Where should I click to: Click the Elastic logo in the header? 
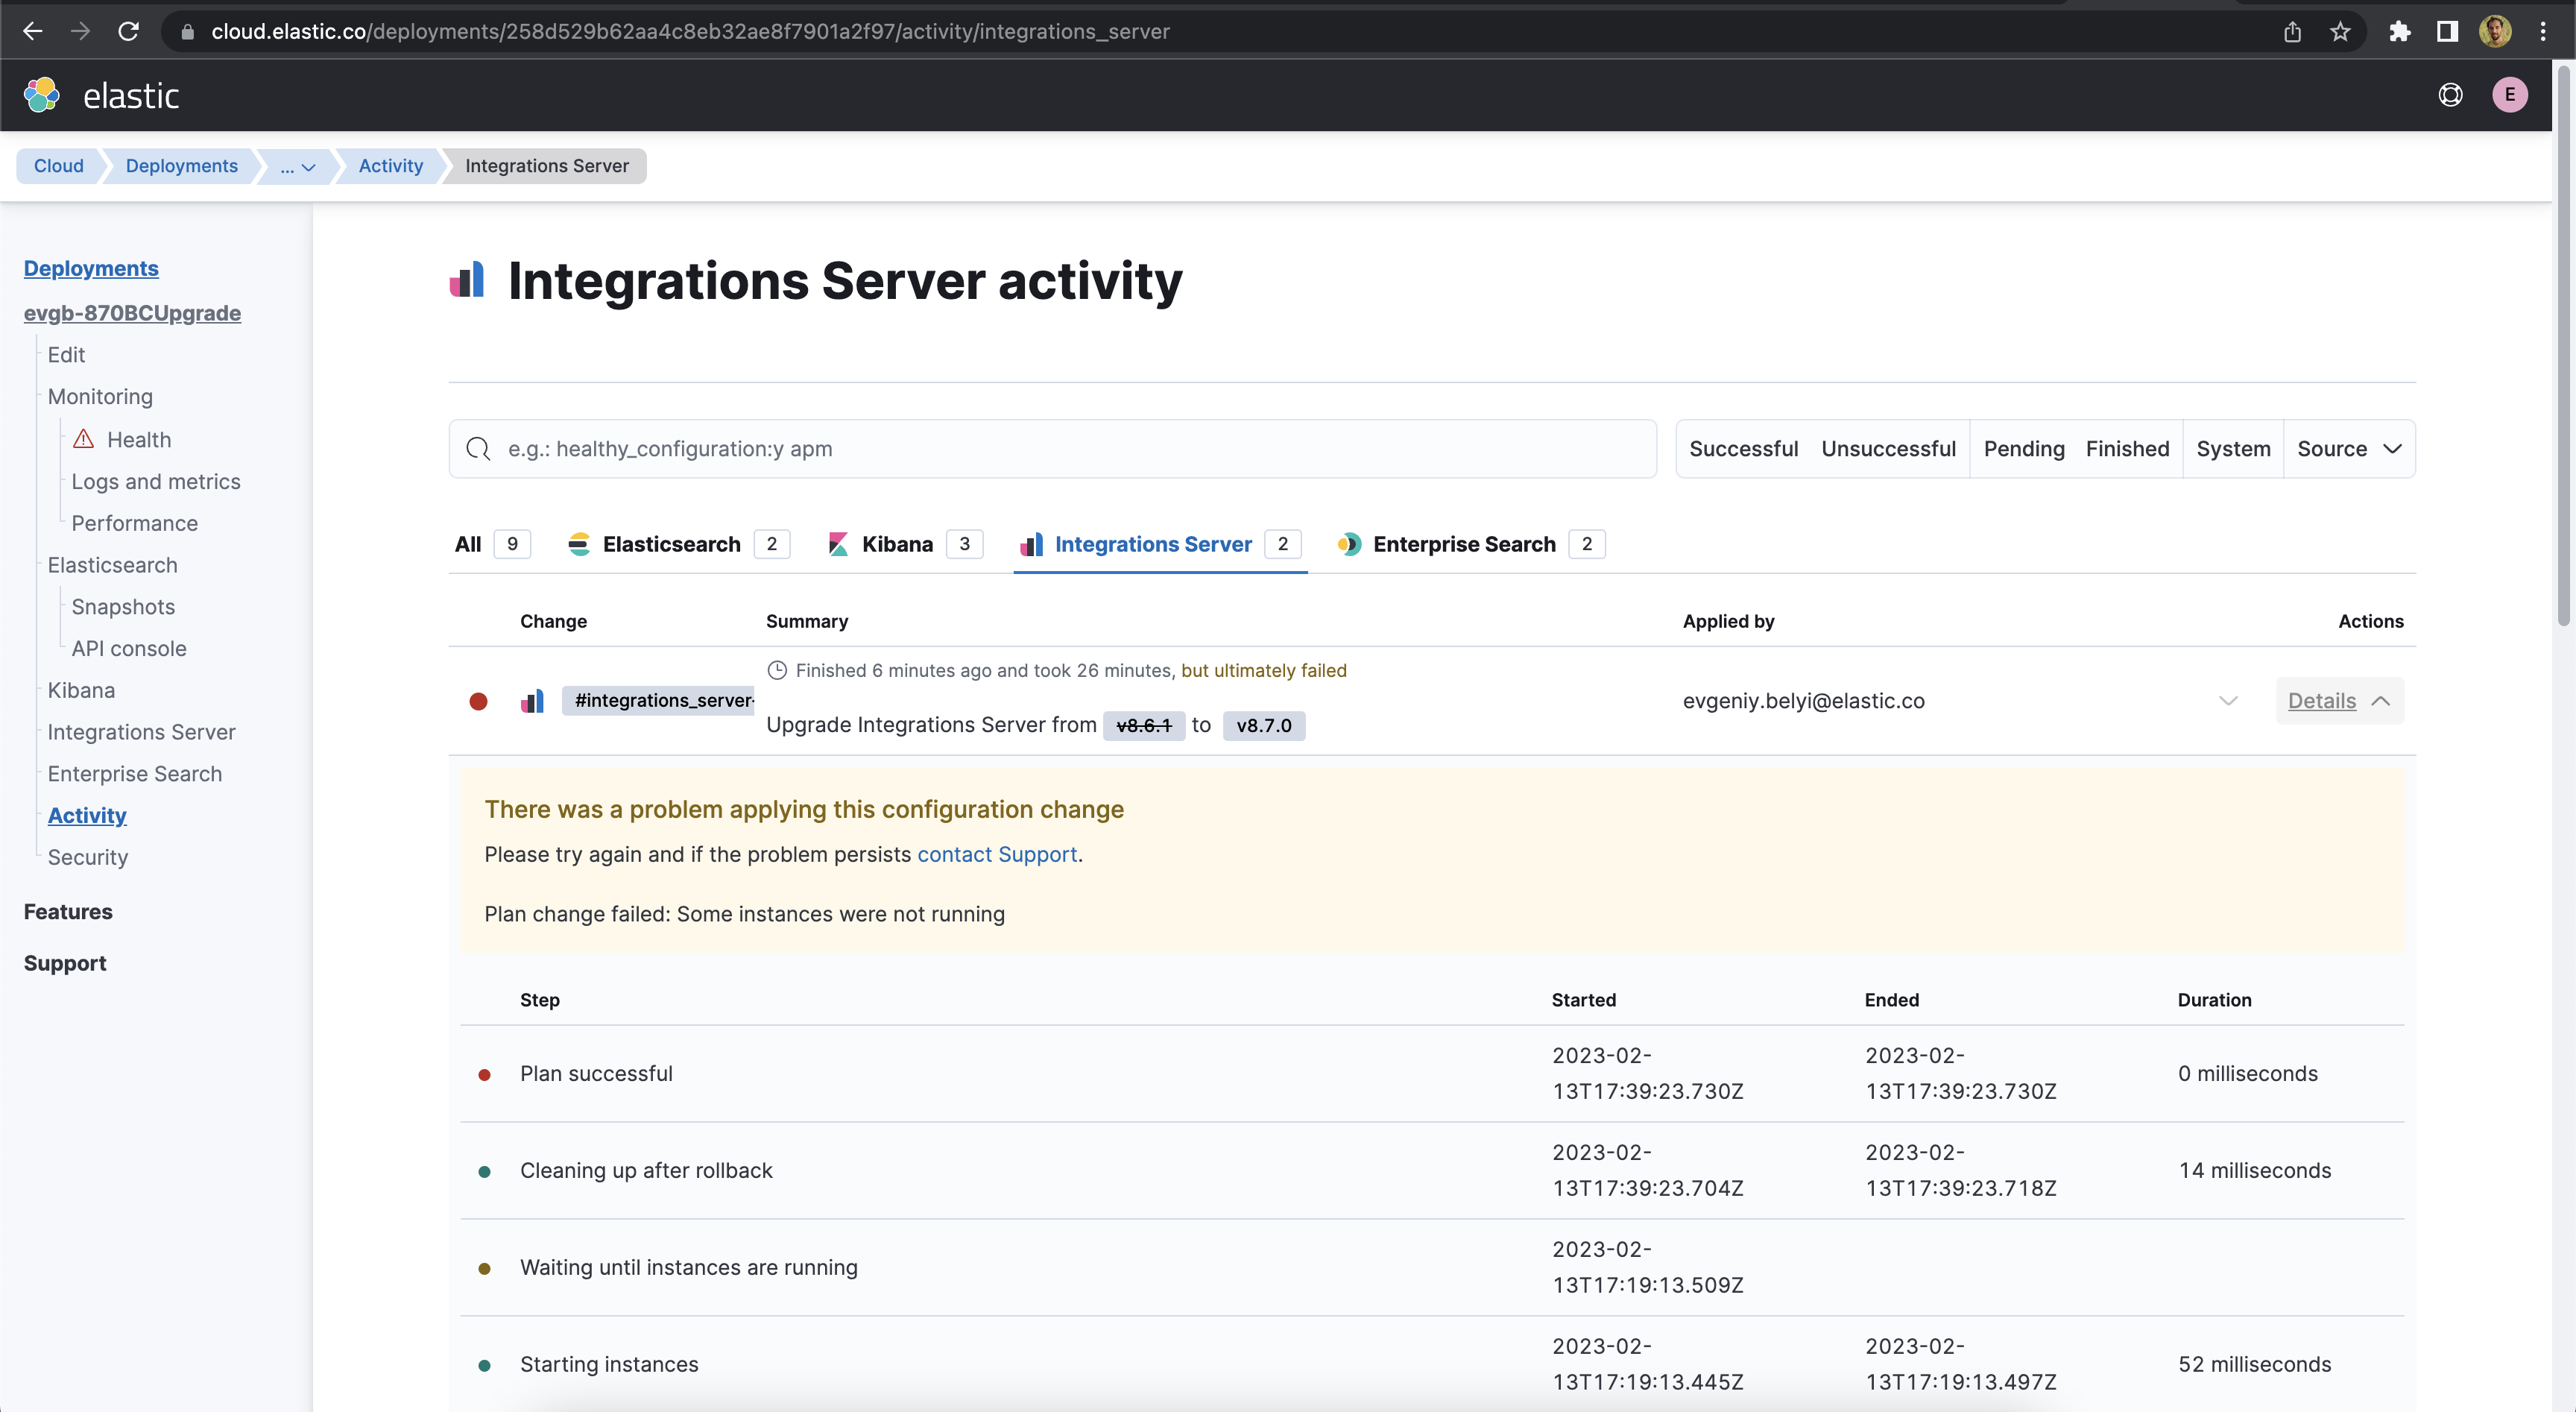[x=42, y=94]
